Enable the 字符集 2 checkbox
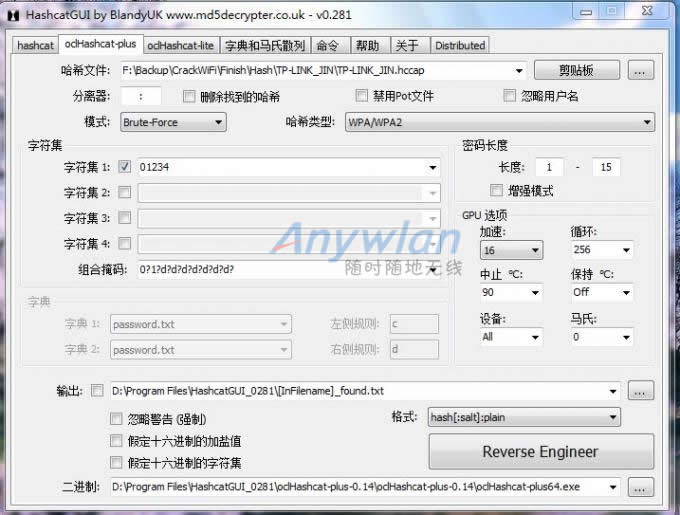 pyautogui.click(x=125, y=192)
